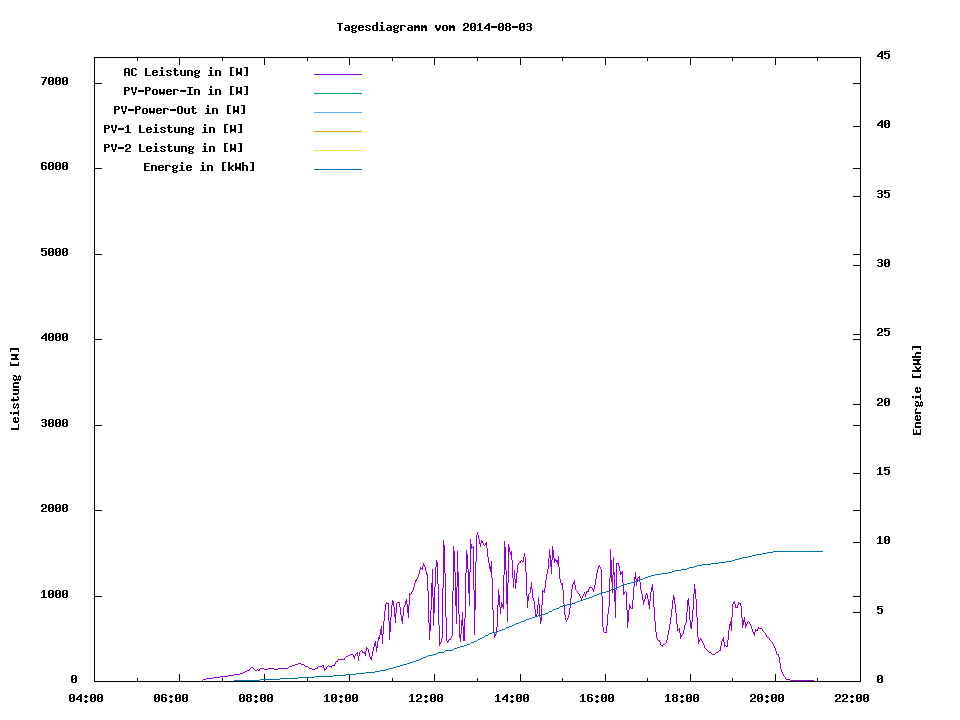Click the 7000 value on the power axis
Screen dimensions: 960x720
tap(54, 81)
